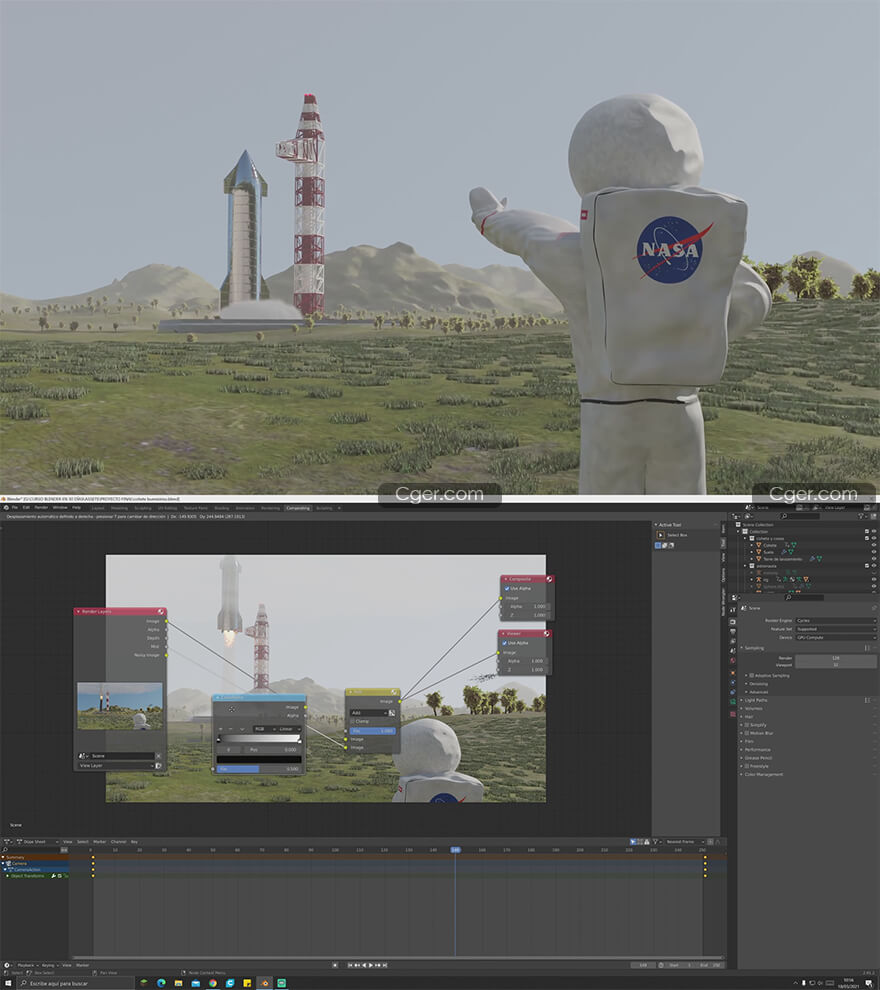
Task: Toggle Use Alpha in the Viewer node
Action: 504,643
